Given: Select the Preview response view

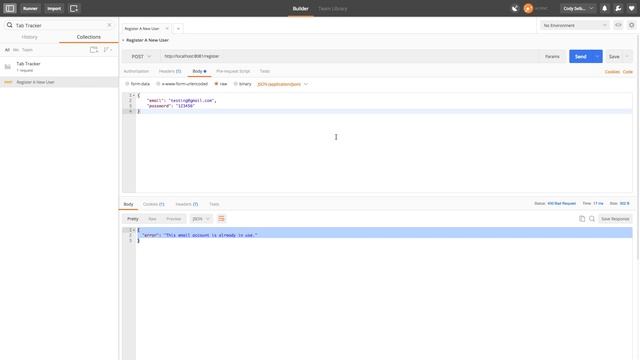Looking at the screenshot, I should [x=173, y=219].
